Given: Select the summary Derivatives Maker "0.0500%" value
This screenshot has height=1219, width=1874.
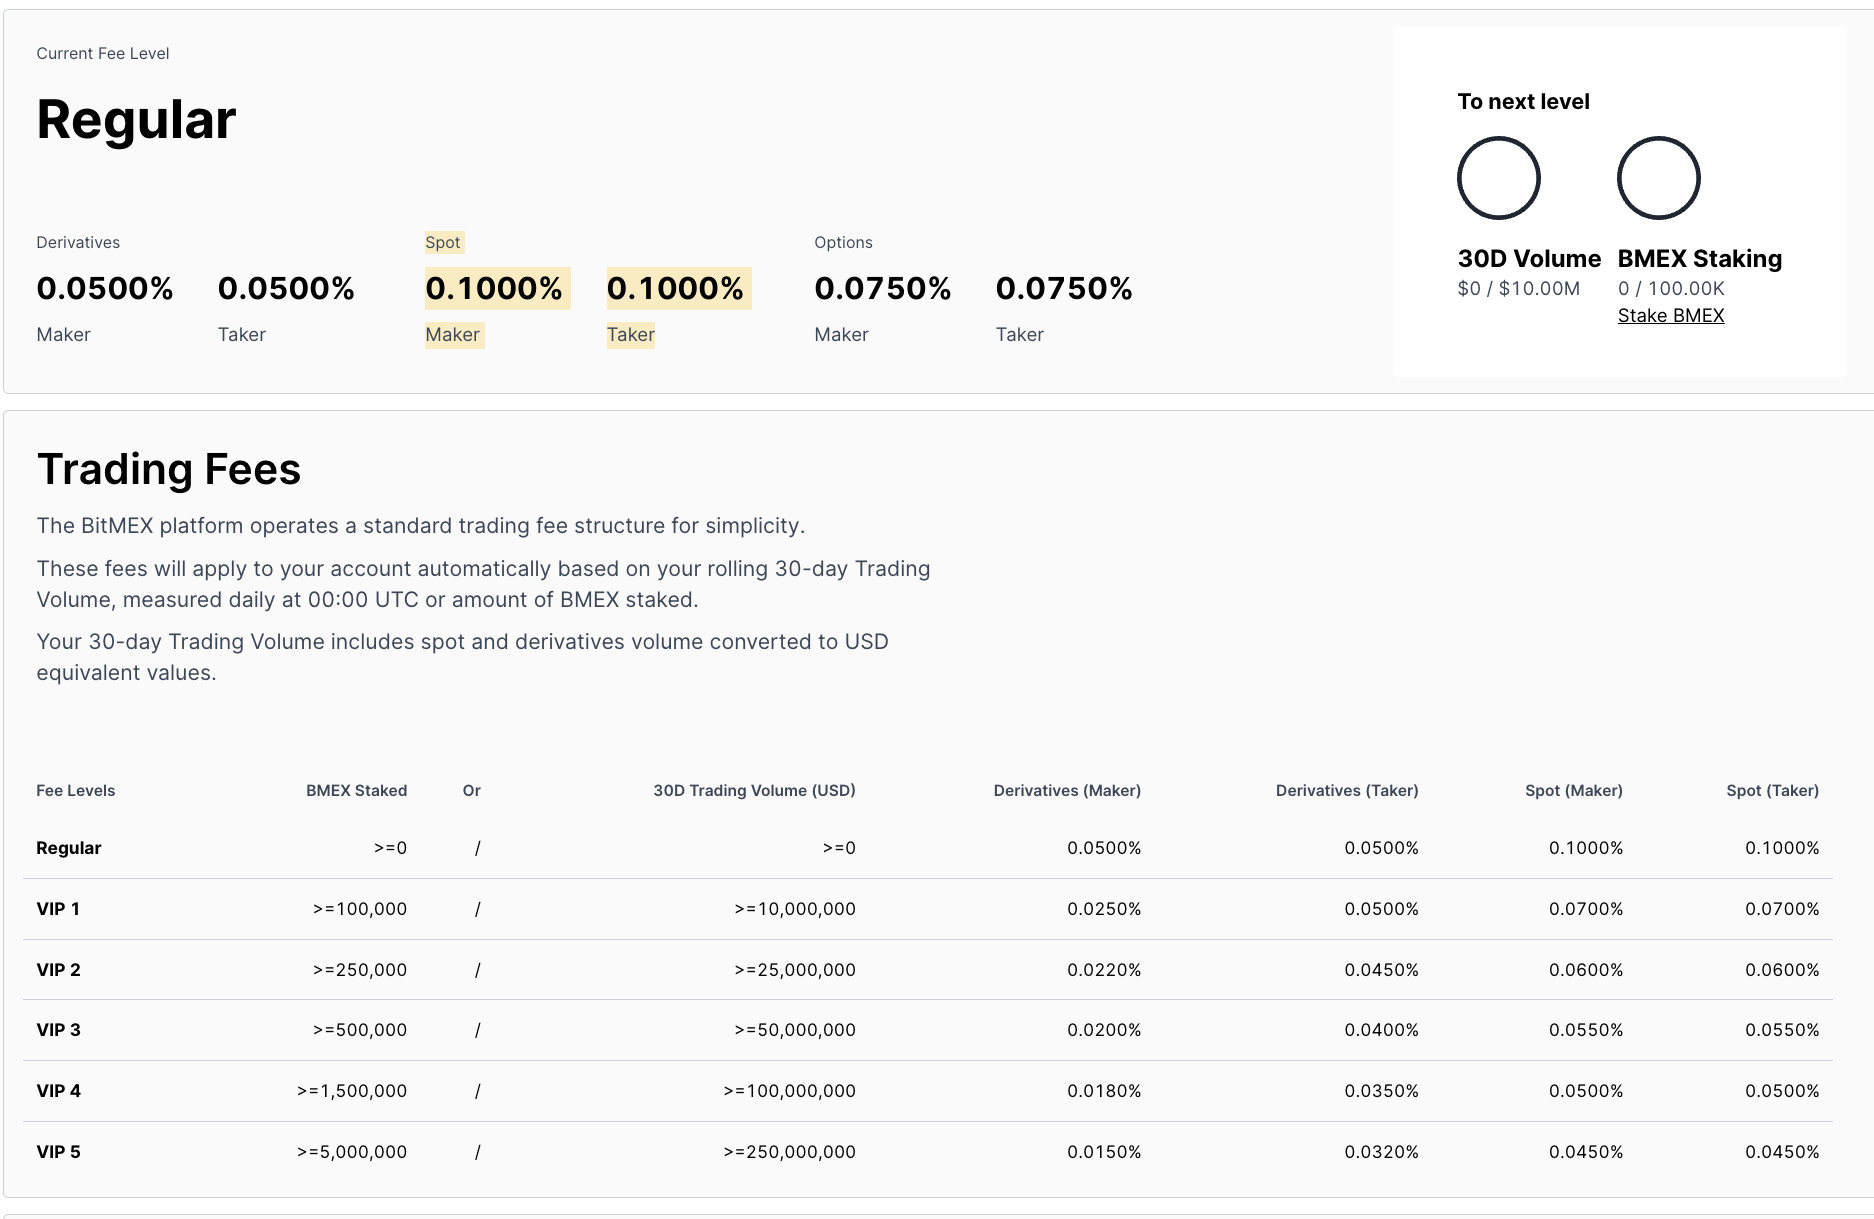Looking at the screenshot, I should (105, 288).
